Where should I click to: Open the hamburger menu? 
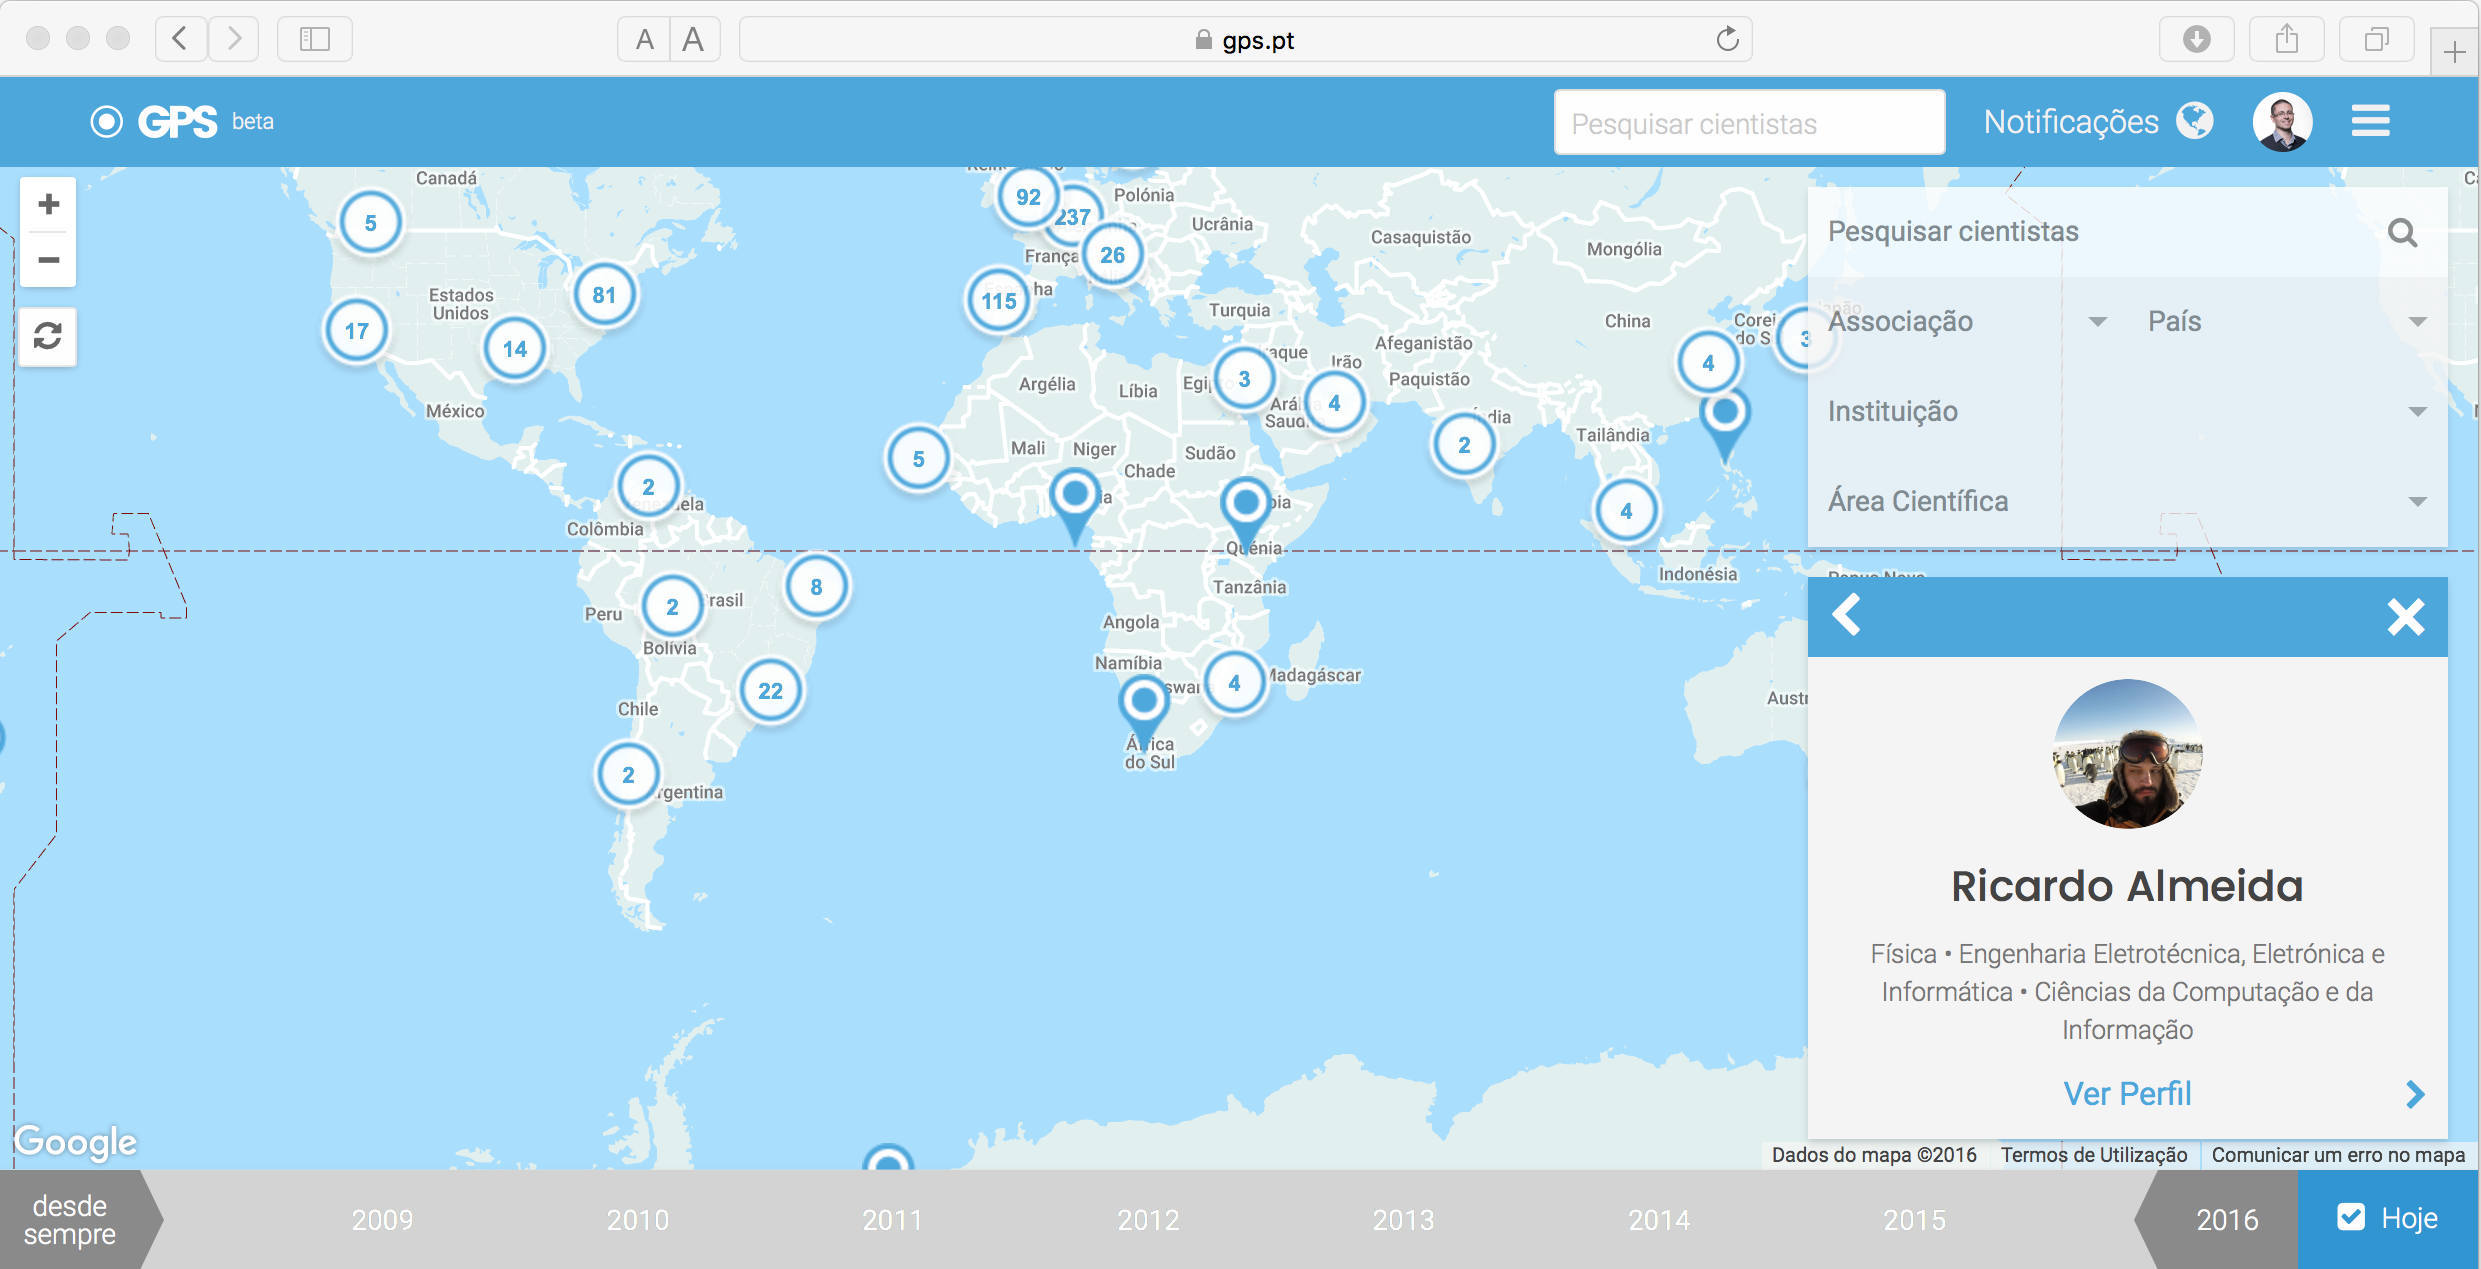pos(2370,121)
